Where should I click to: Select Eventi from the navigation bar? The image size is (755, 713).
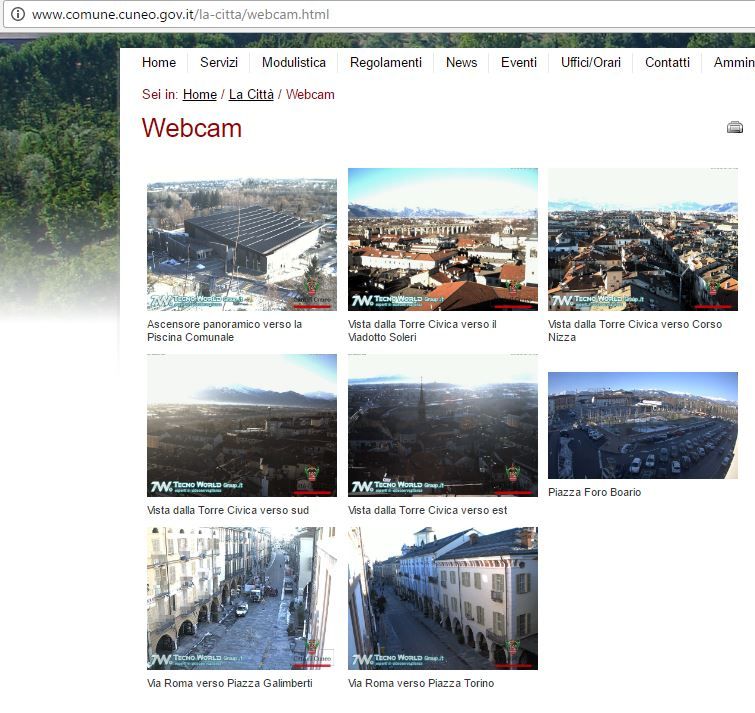click(x=519, y=62)
